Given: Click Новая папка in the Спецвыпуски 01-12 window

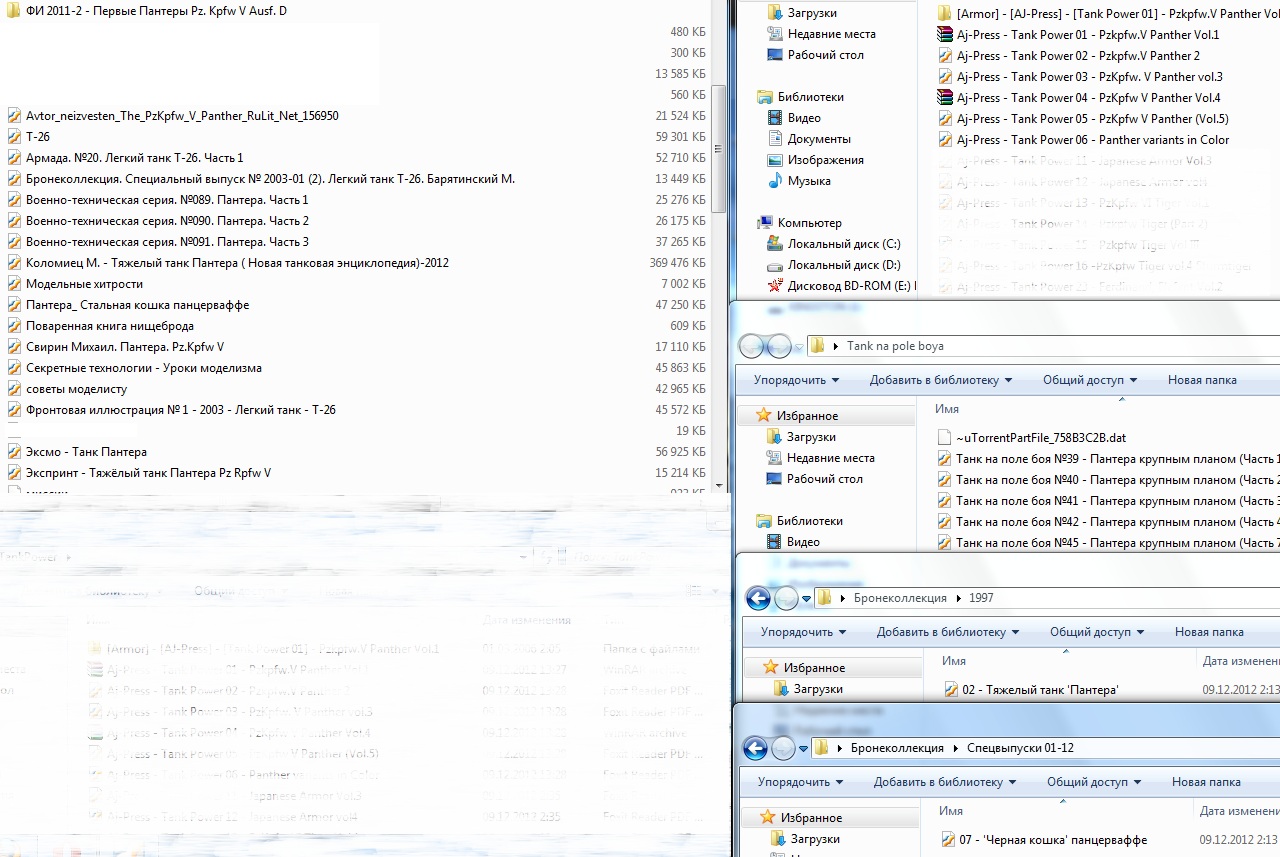Looking at the screenshot, I should 1206,782.
